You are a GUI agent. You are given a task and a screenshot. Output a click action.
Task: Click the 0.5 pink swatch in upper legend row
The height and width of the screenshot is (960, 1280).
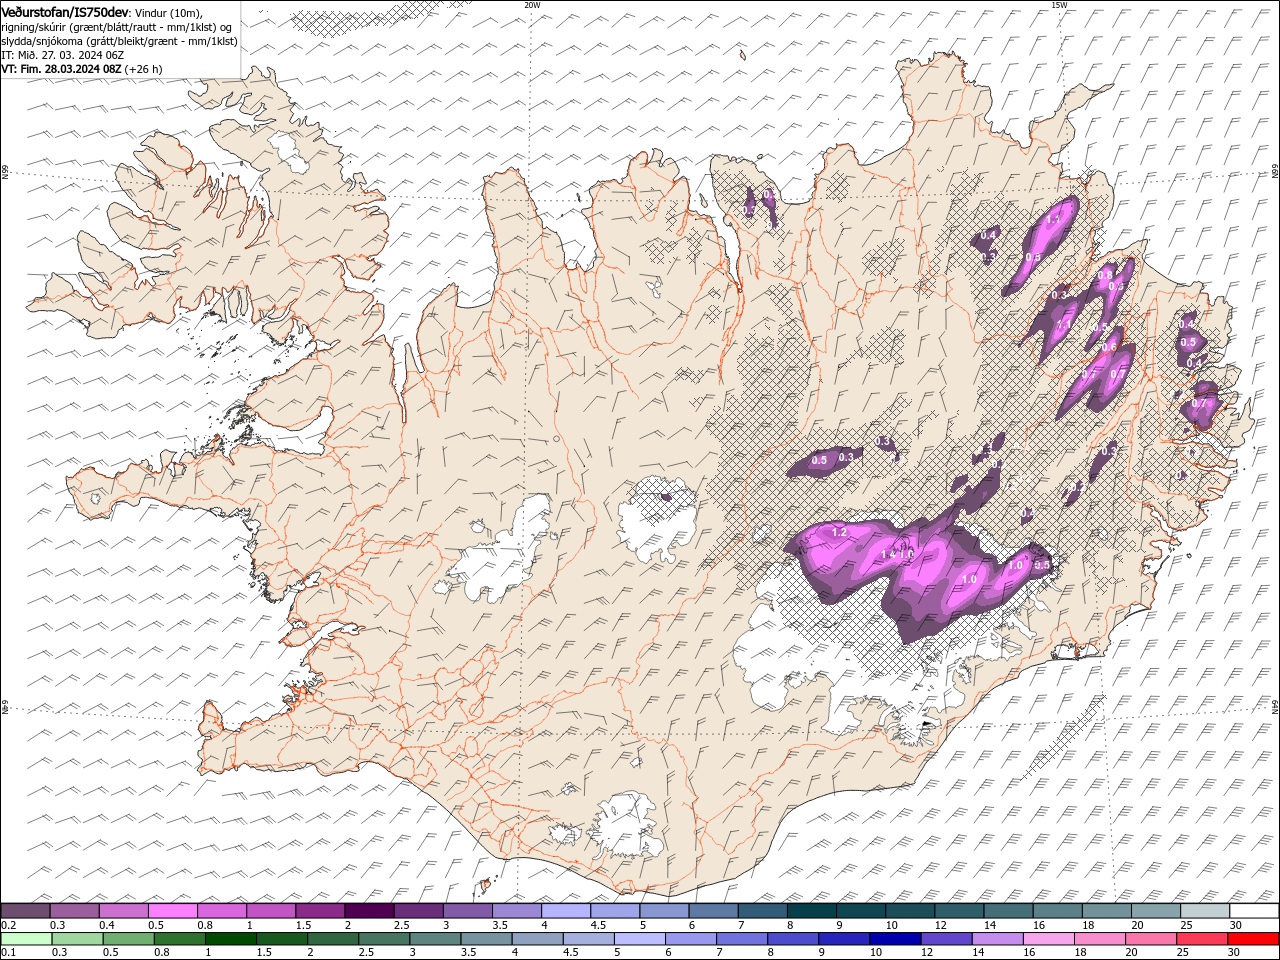click(x=172, y=911)
